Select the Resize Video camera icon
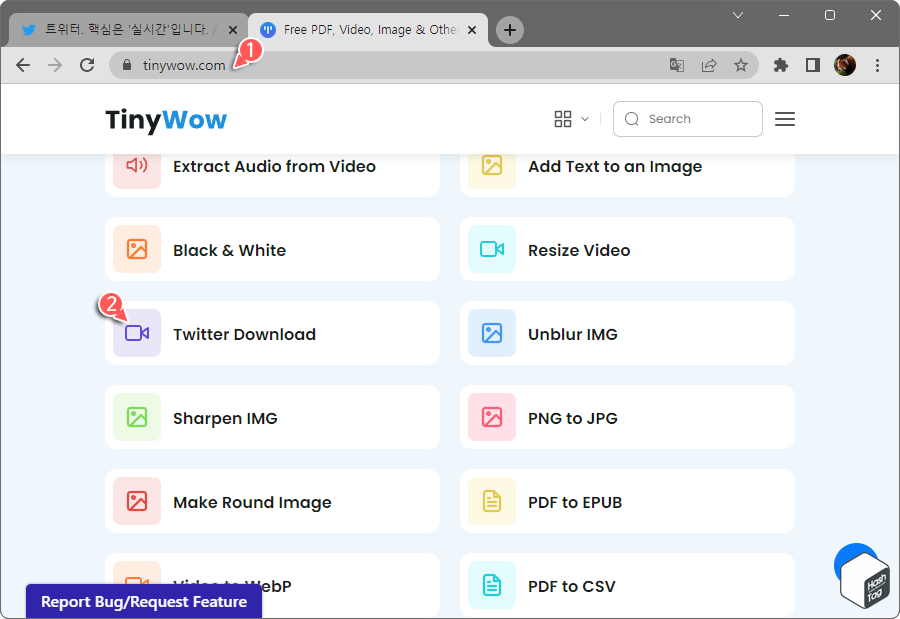This screenshot has width=900, height=619. point(491,249)
